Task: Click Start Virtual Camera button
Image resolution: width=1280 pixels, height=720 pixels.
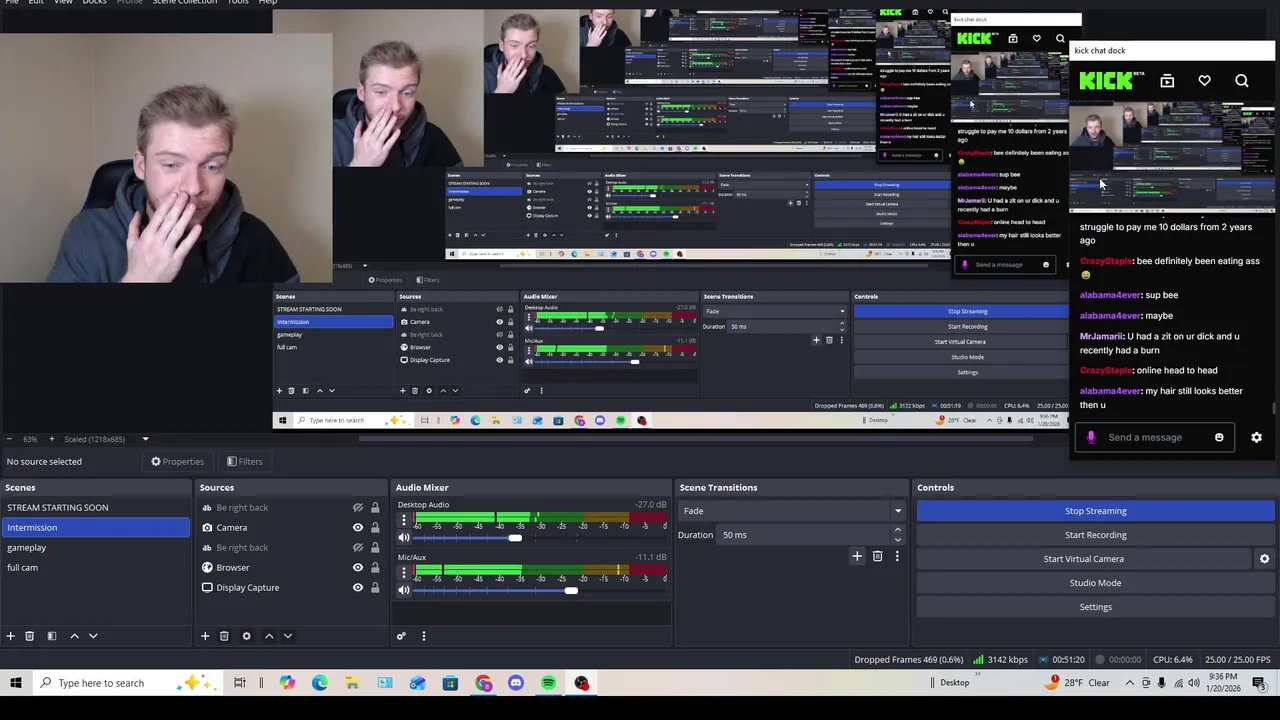Action: 1084,559
